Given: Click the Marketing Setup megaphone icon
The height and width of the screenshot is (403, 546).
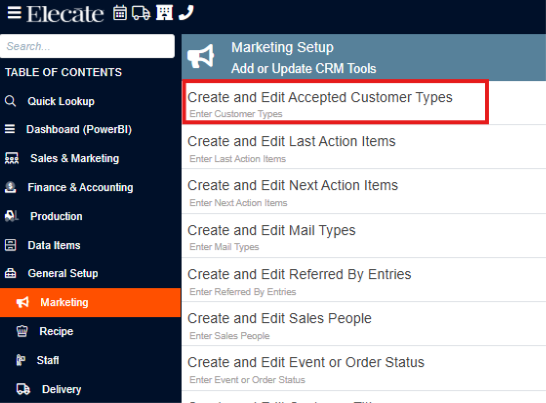Looking at the screenshot, I should tap(201, 56).
